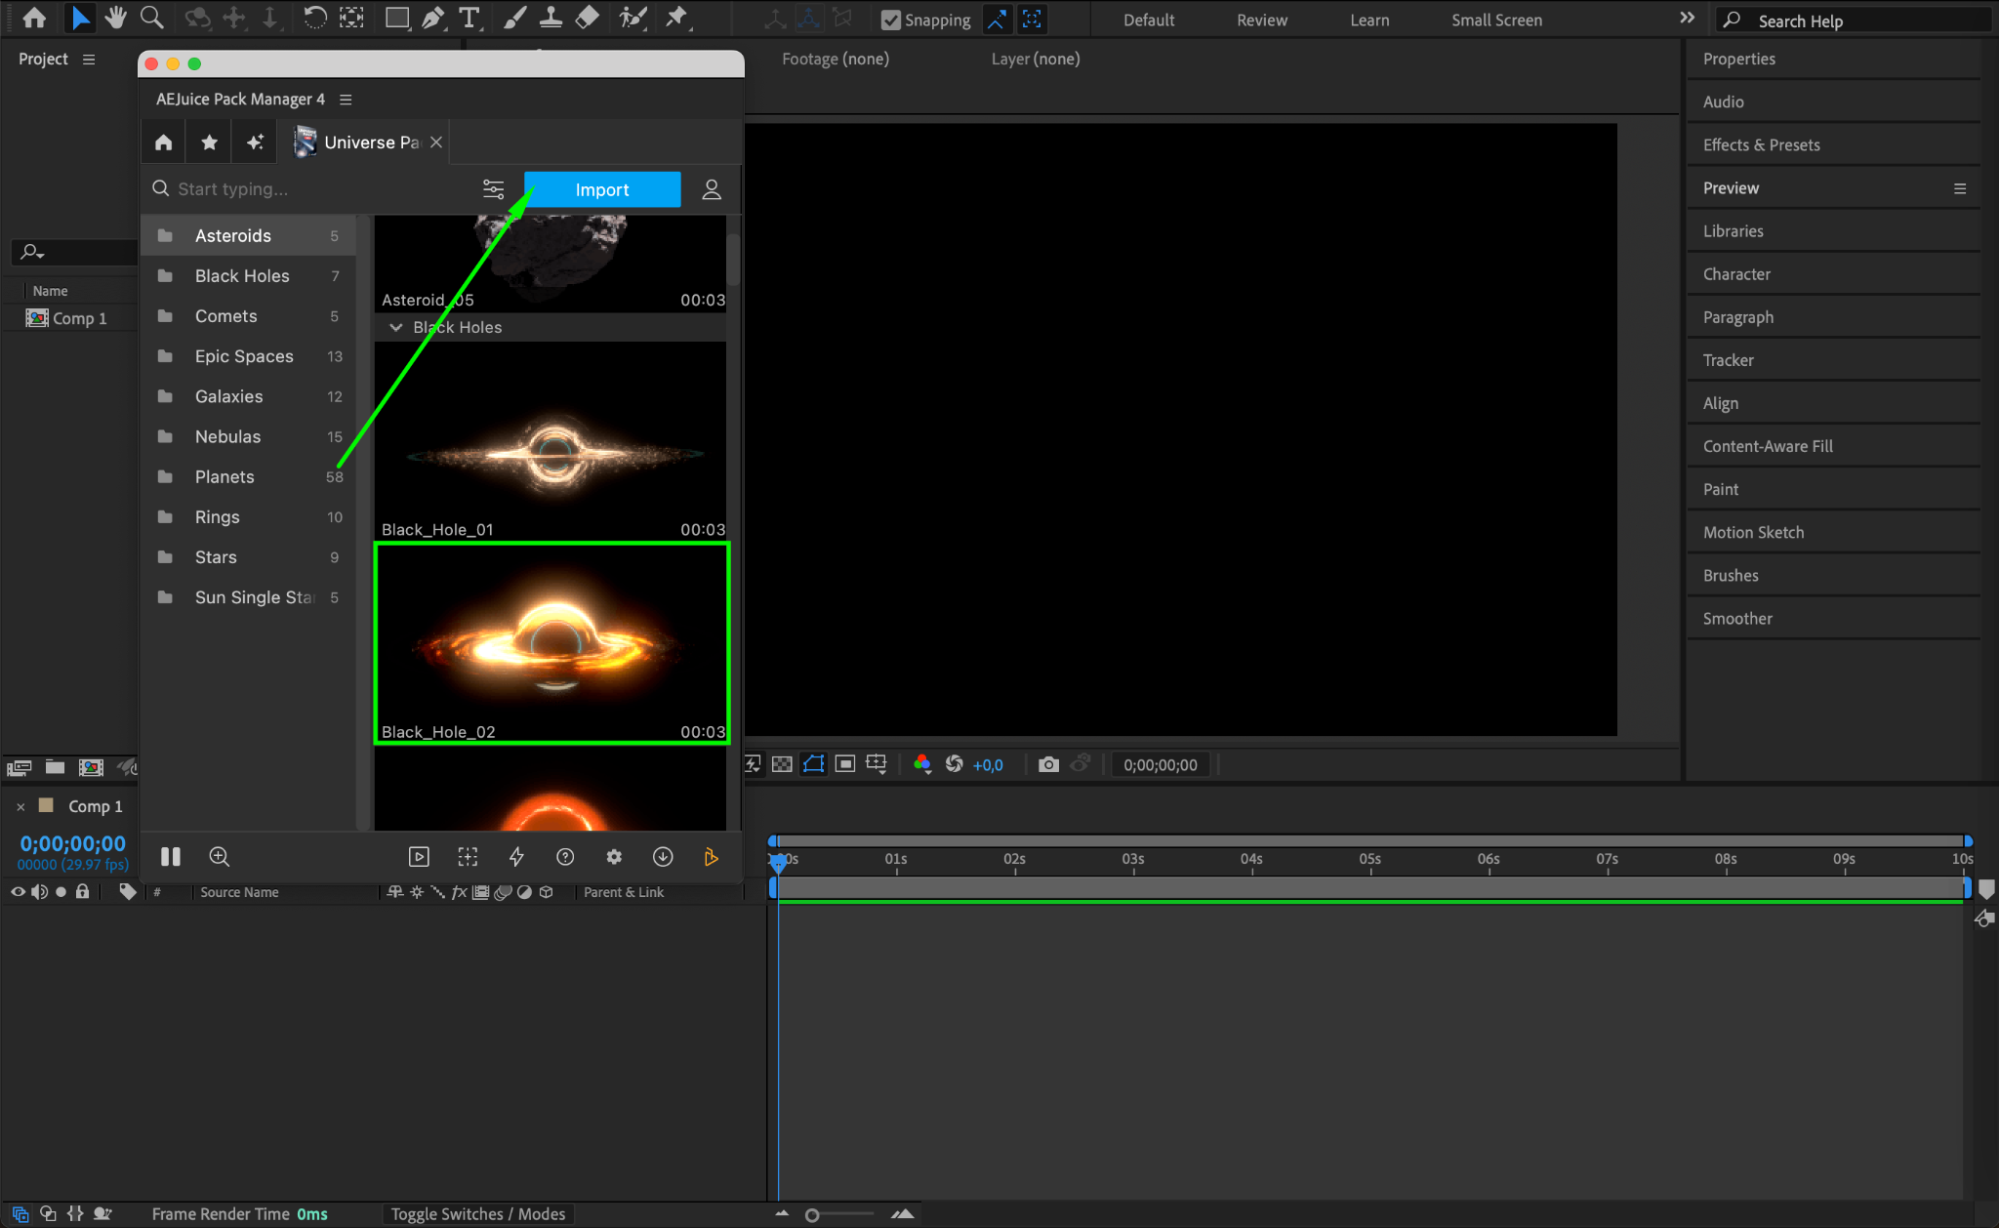Viewport: 1999px width, 1228px height.
Task: Select the Puppet Pin tool
Action: [x=677, y=18]
